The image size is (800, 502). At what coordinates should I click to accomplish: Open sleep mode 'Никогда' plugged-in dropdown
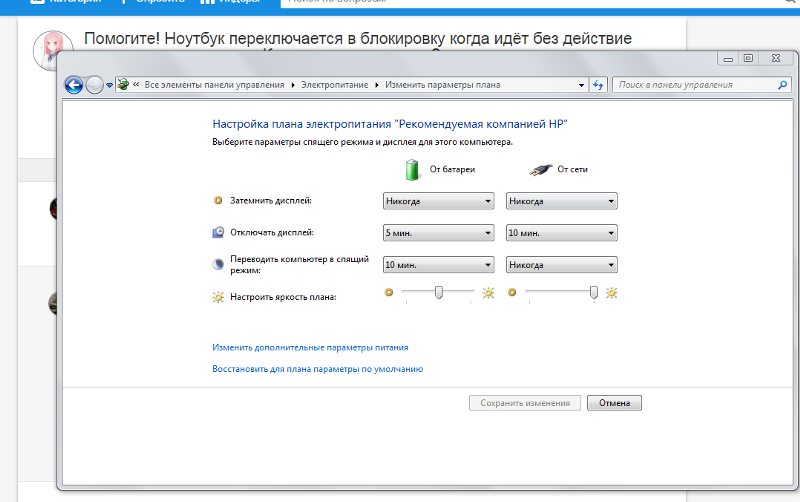pyautogui.click(x=561, y=265)
